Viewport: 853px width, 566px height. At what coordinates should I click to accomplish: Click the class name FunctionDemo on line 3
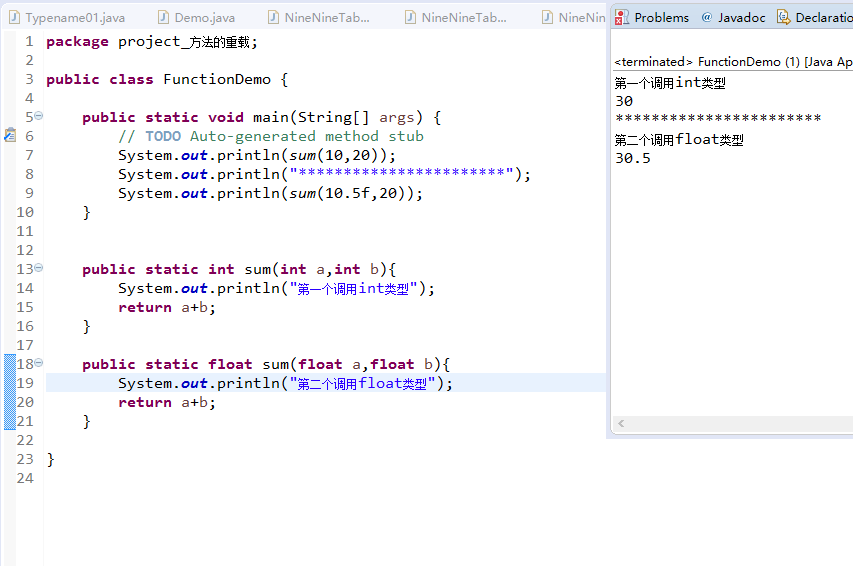point(217,79)
